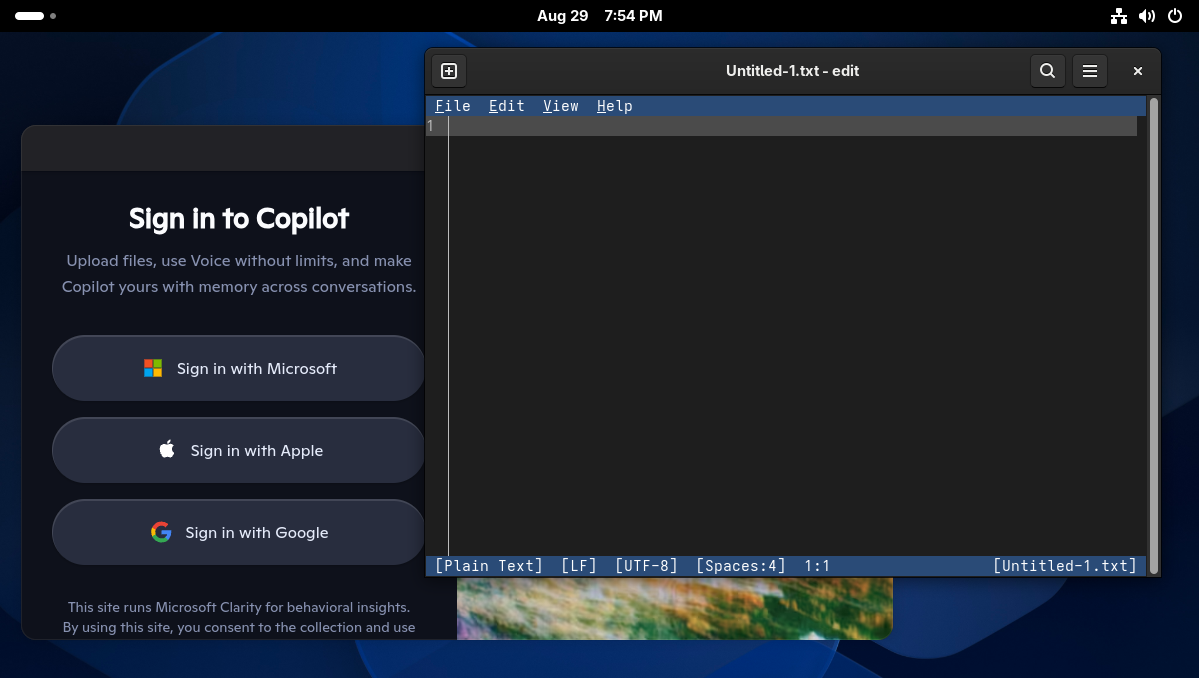Click the Microsoft logo icon
Image resolution: width=1199 pixels, height=678 pixels.
click(x=153, y=368)
